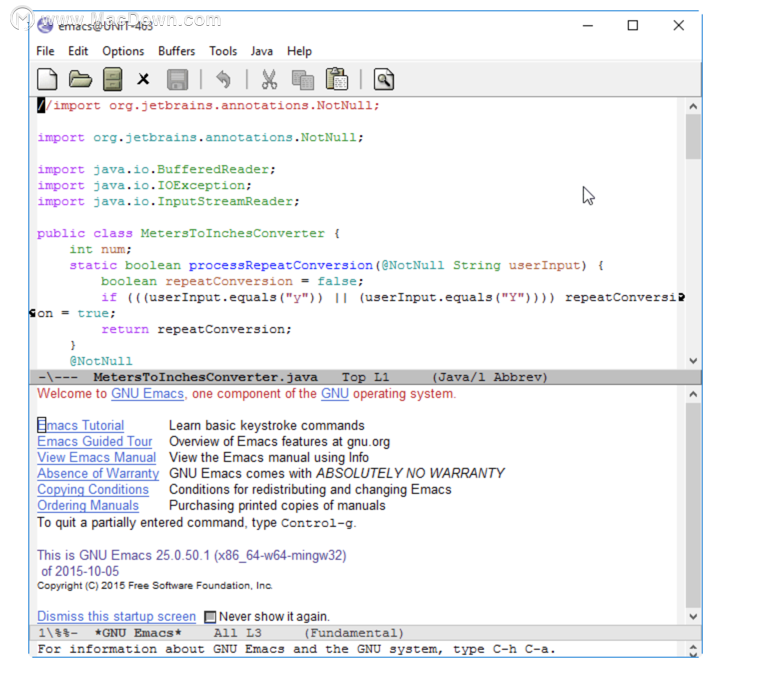Follow the GNU operating system link
Image resolution: width=770 pixels, height=681 pixels.
coord(335,394)
